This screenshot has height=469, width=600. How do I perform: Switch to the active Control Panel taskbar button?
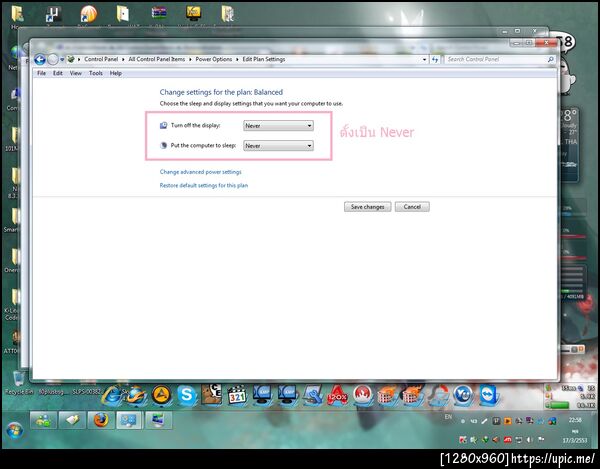pos(129,420)
